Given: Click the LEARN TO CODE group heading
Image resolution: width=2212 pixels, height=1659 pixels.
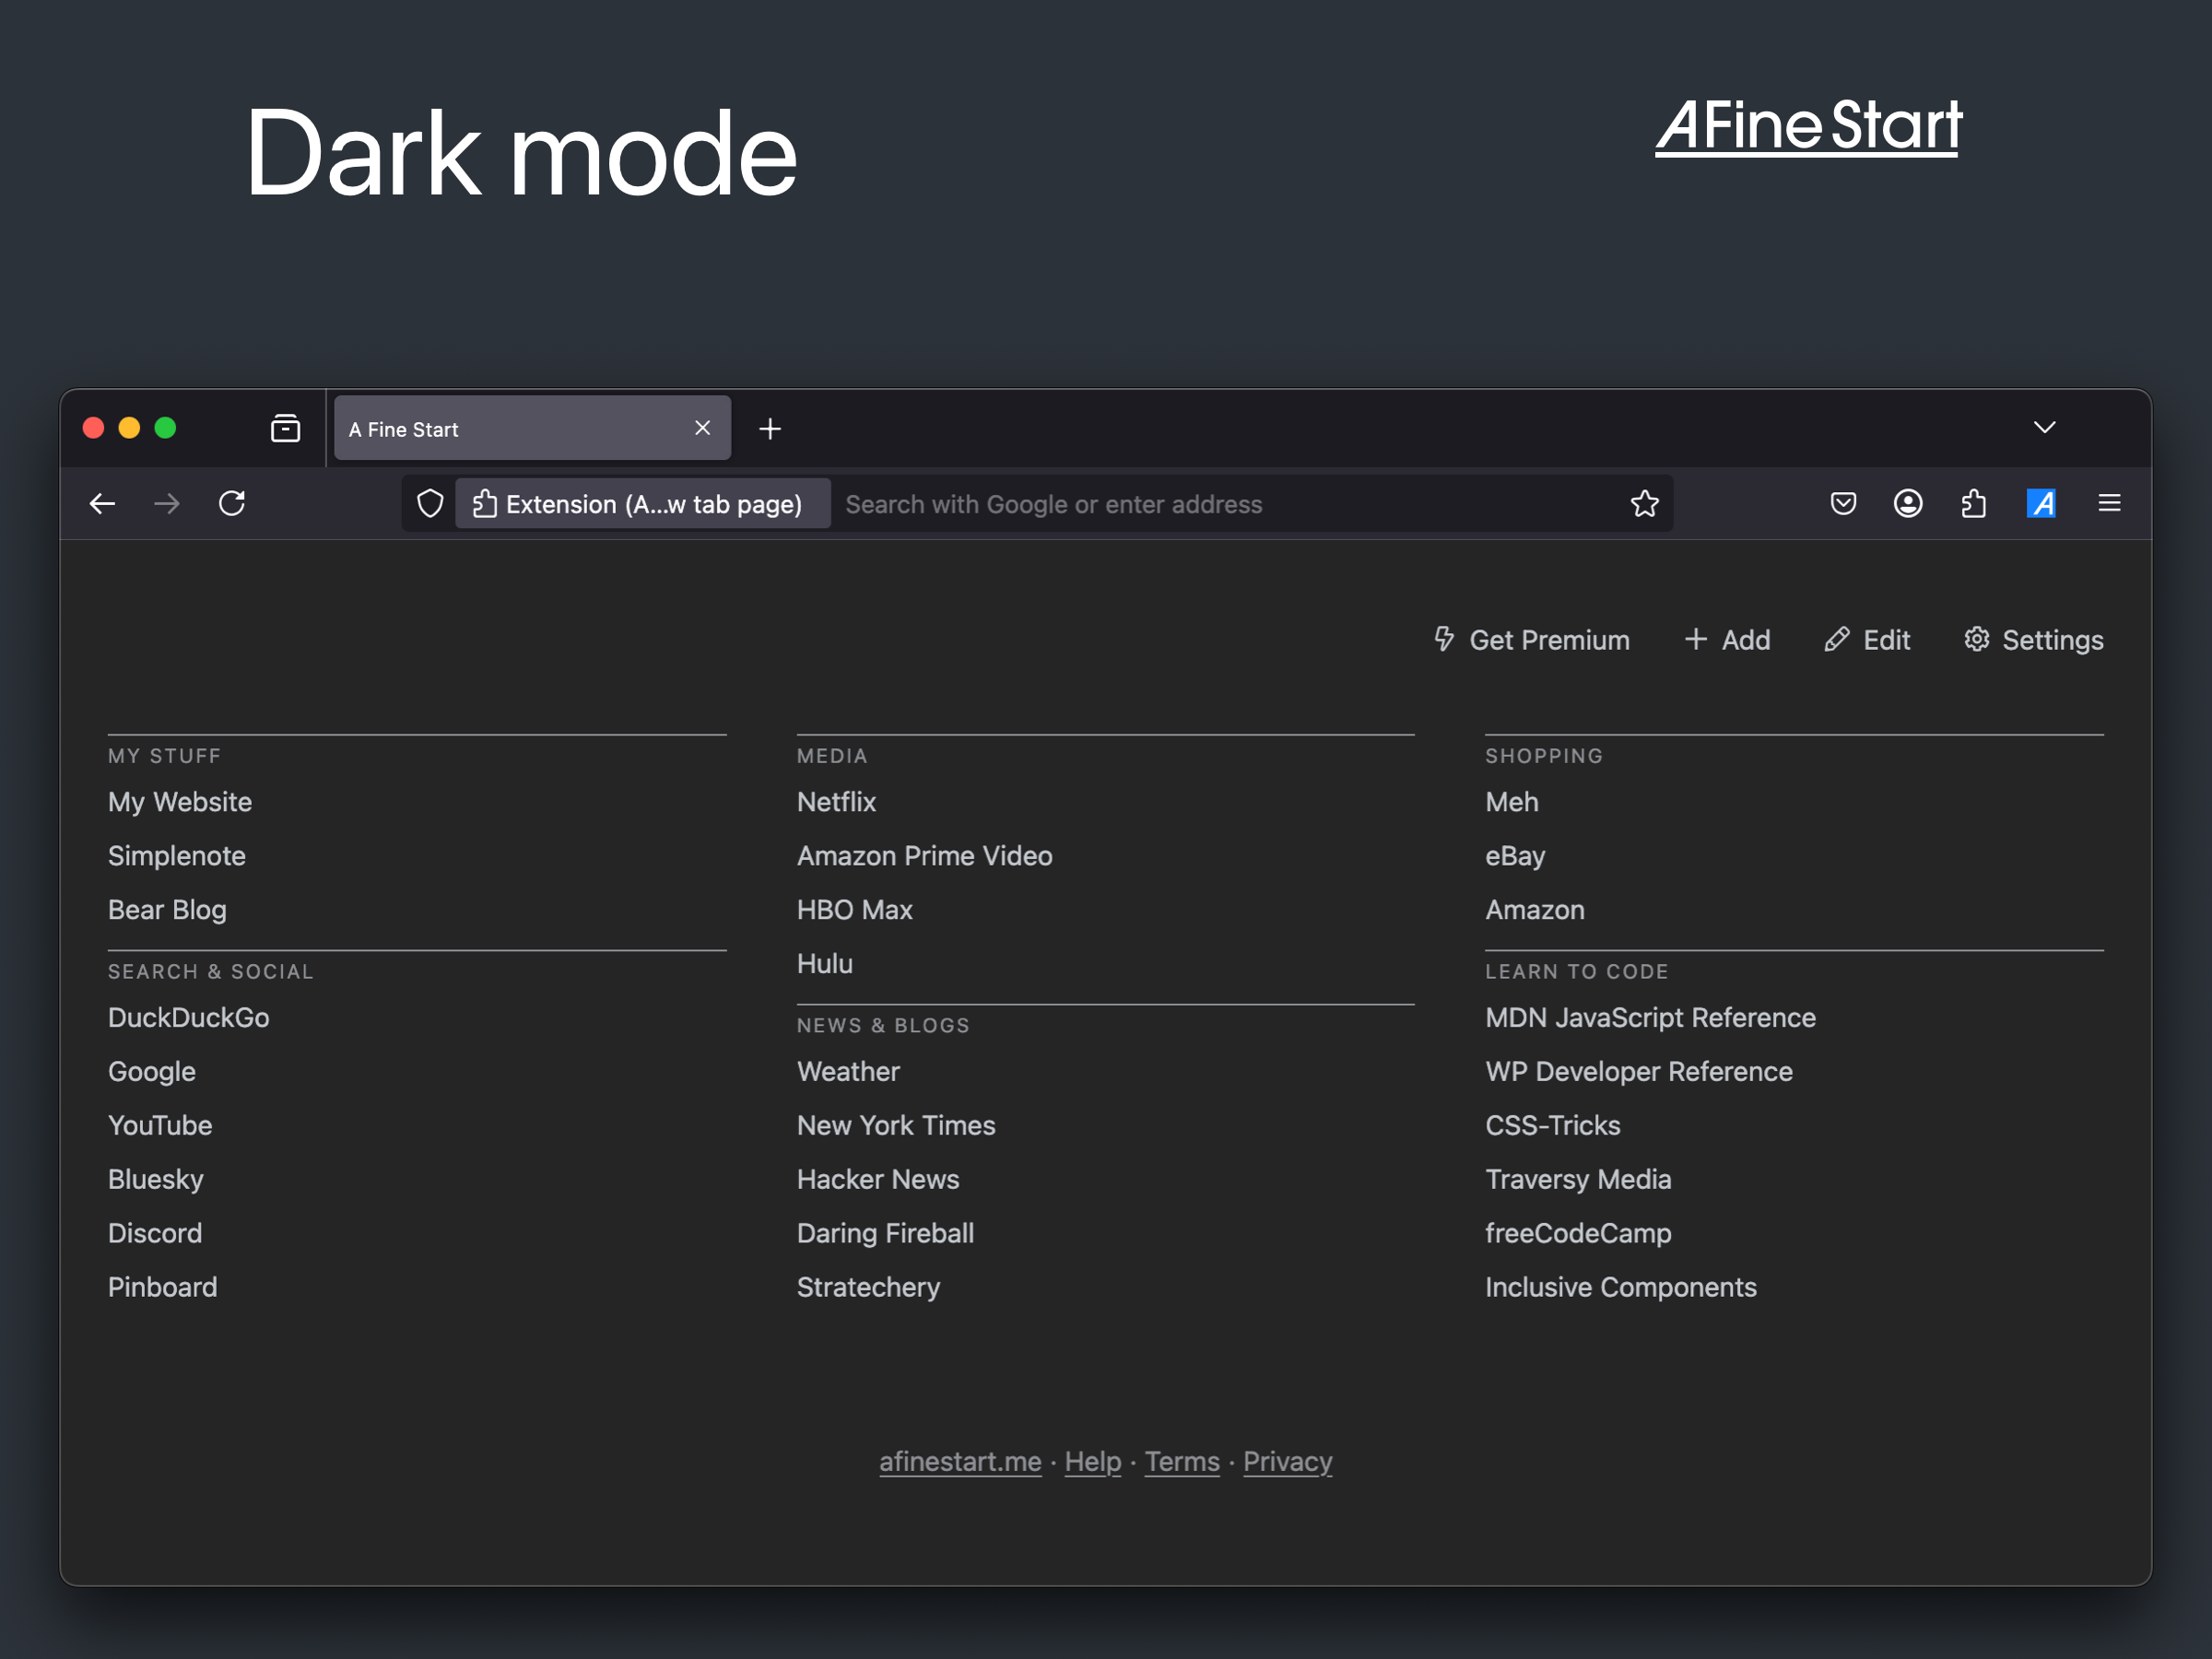Looking at the screenshot, I should click(x=1577, y=972).
